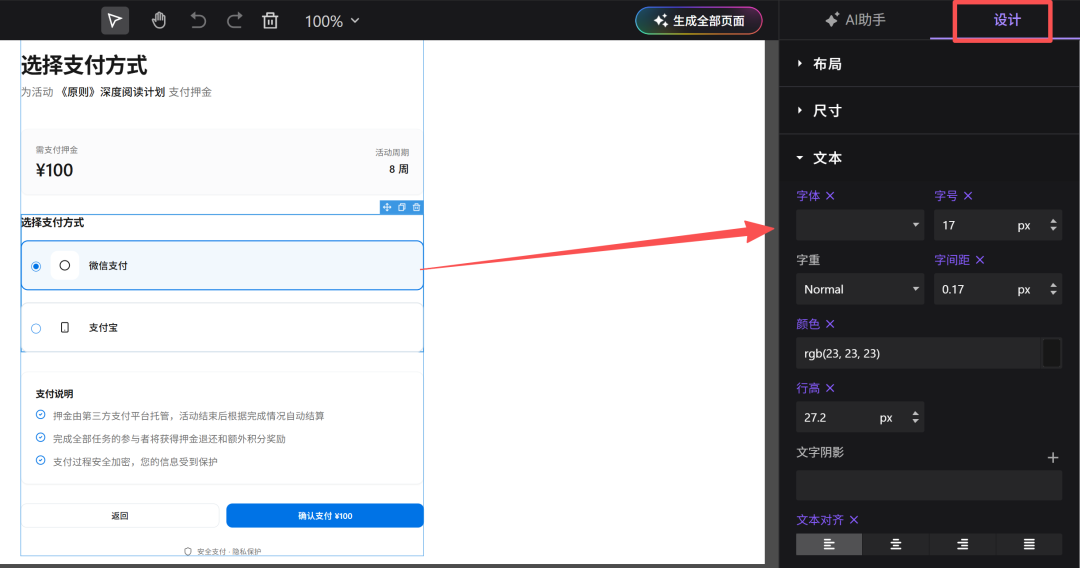The image size is (1080, 568).
Task: Open the text color swatch picker
Action: coord(1051,353)
